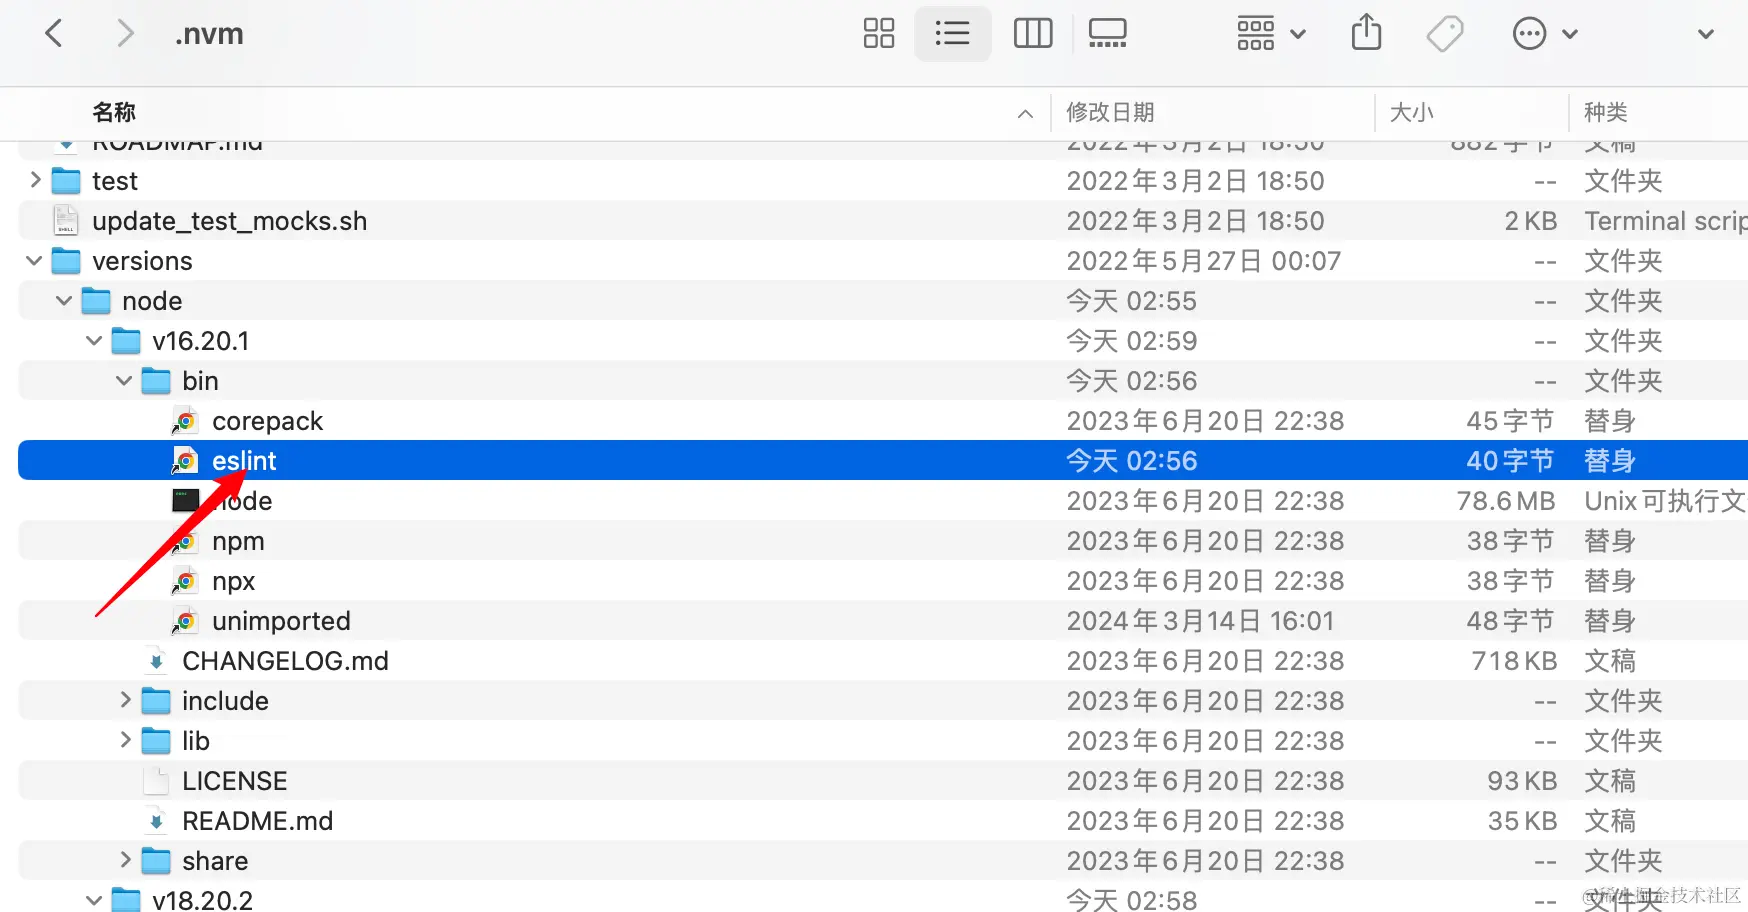Collapse the v16.20.1 folder

(x=94, y=340)
